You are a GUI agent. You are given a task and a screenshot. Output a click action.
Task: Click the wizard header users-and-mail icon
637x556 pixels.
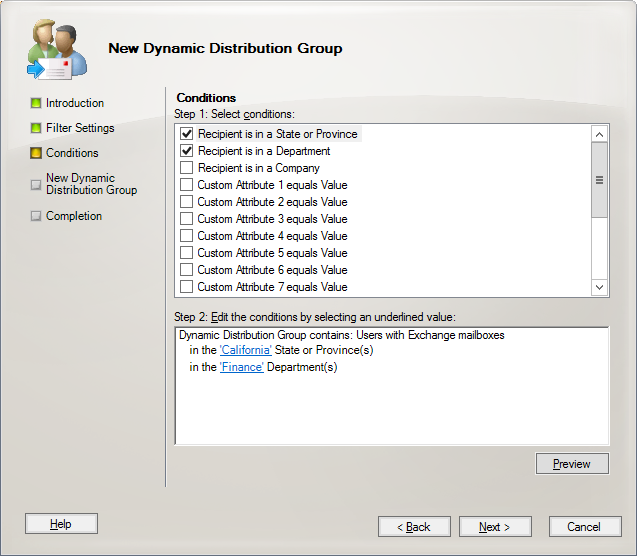pos(57,49)
